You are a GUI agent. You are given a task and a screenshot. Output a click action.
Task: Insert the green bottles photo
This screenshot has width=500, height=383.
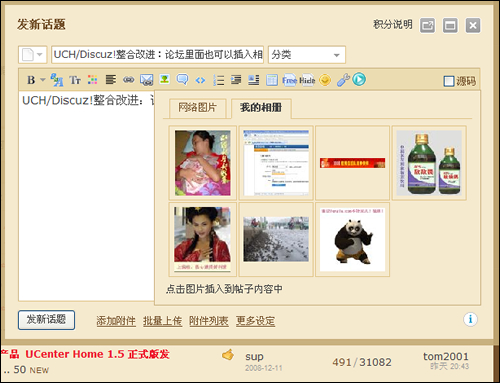429,163
